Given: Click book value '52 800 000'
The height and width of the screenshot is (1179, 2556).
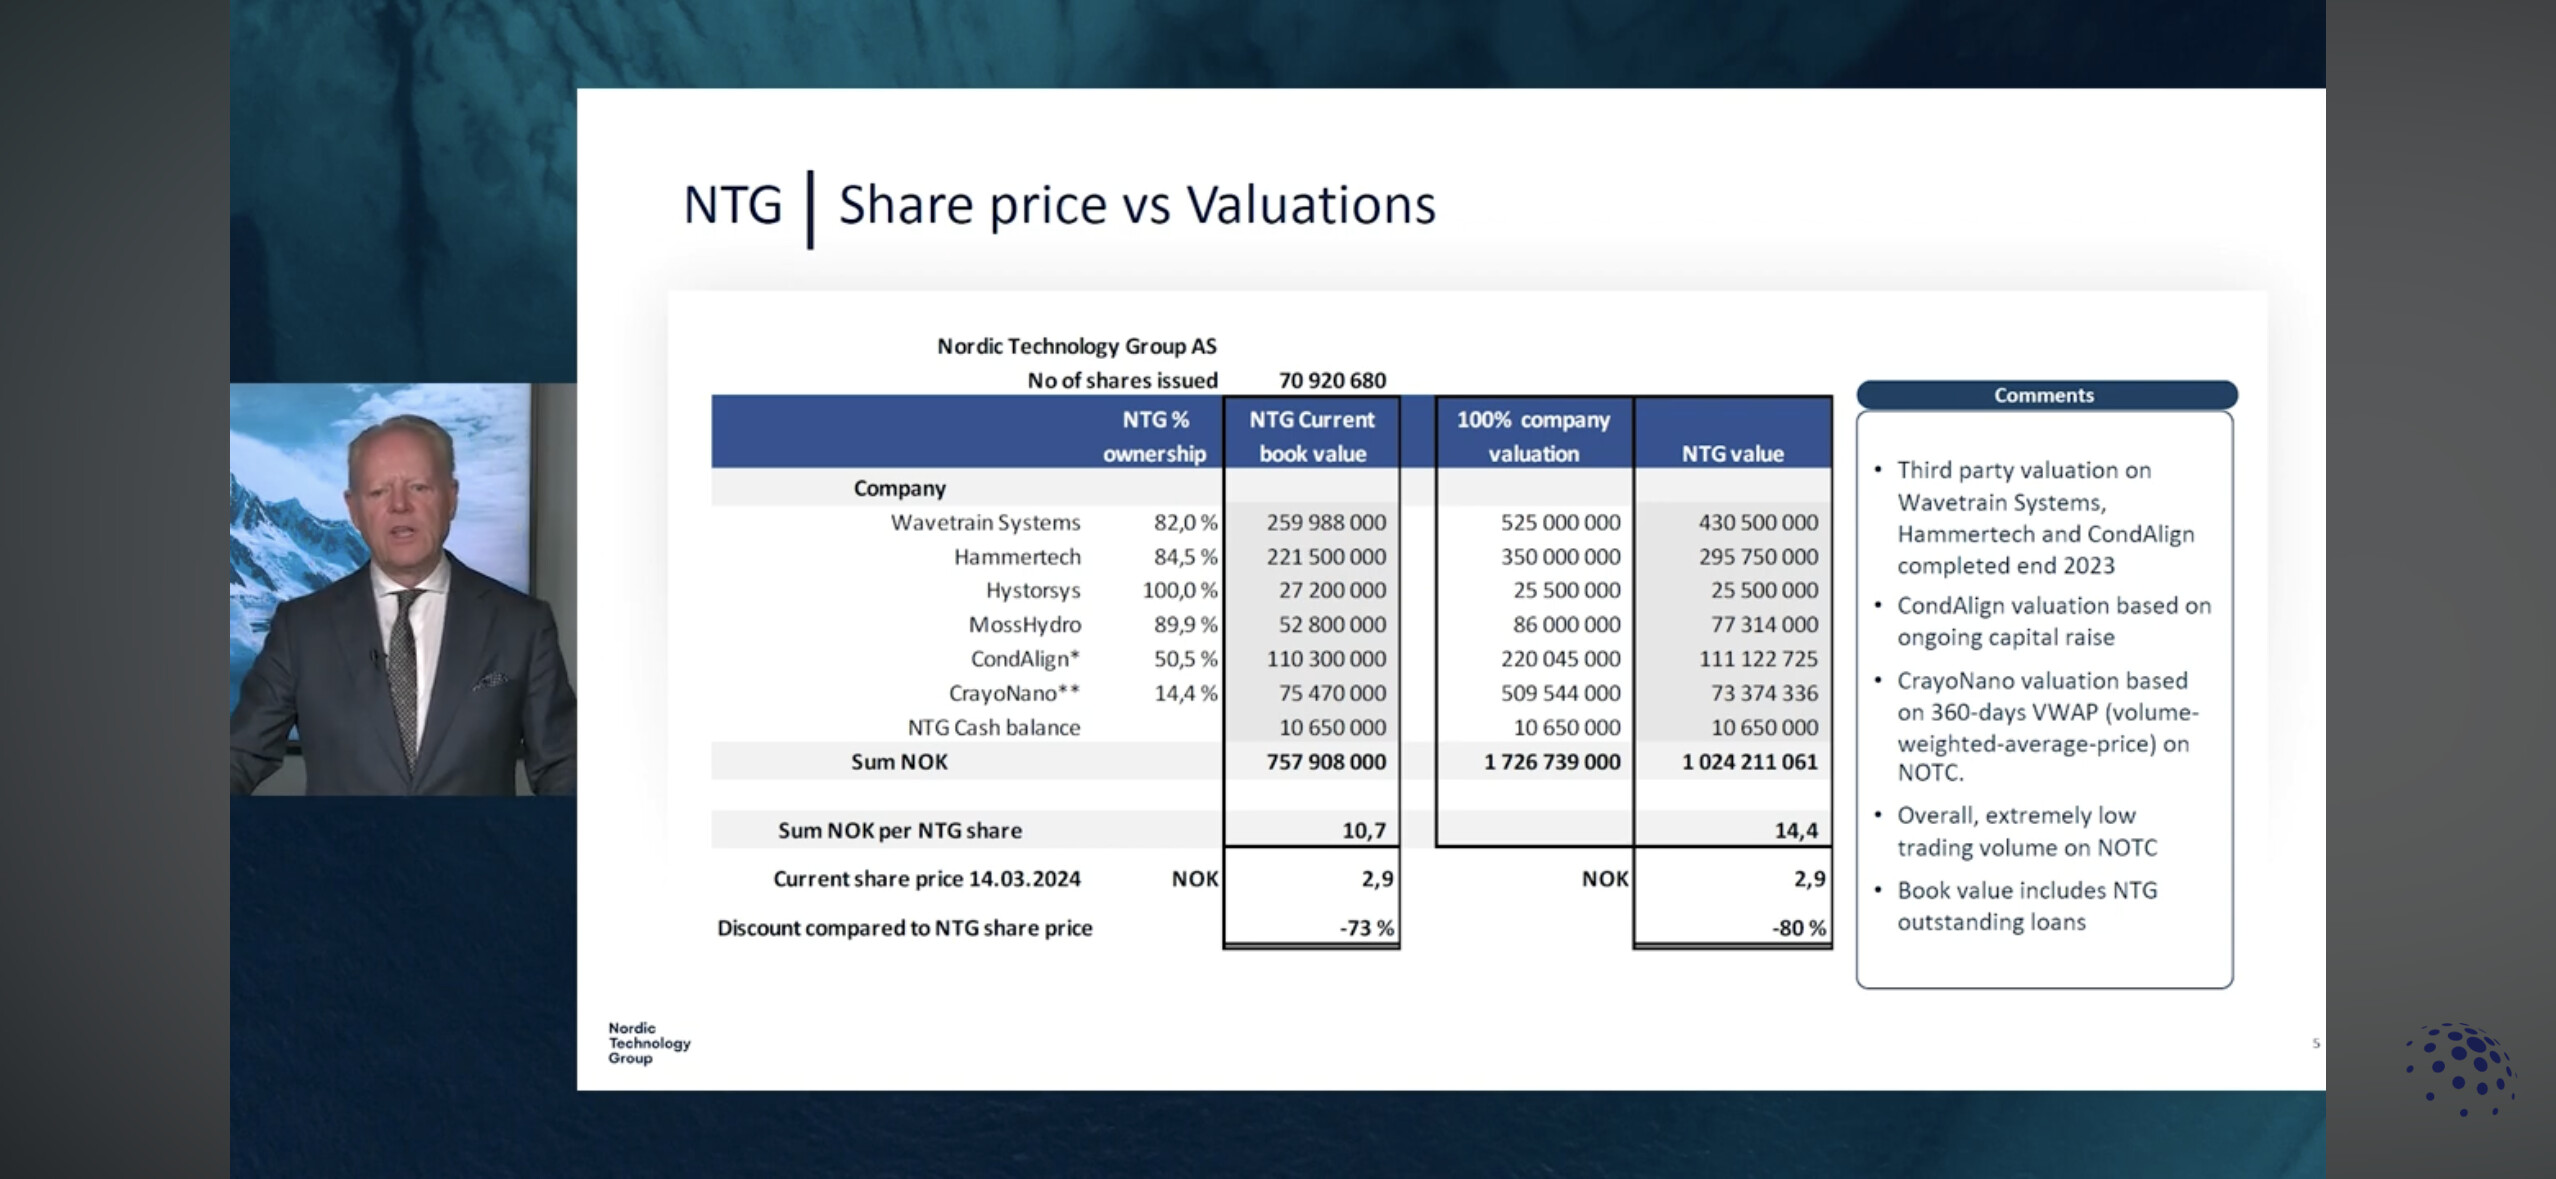Looking at the screenshot, I should (x=1332, y=624).
